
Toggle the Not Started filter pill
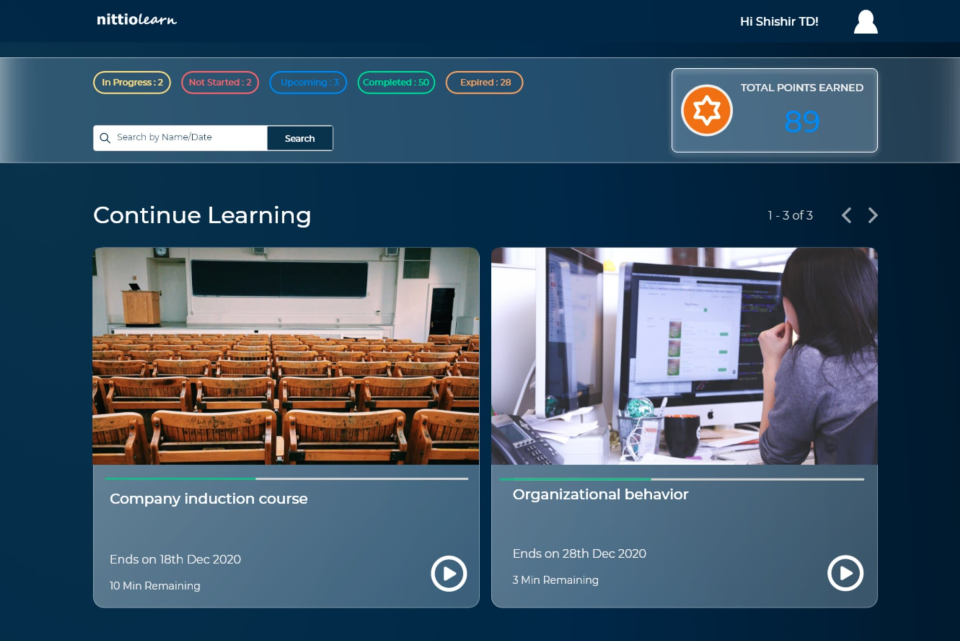pyautogui.click(x=219, y=82)
